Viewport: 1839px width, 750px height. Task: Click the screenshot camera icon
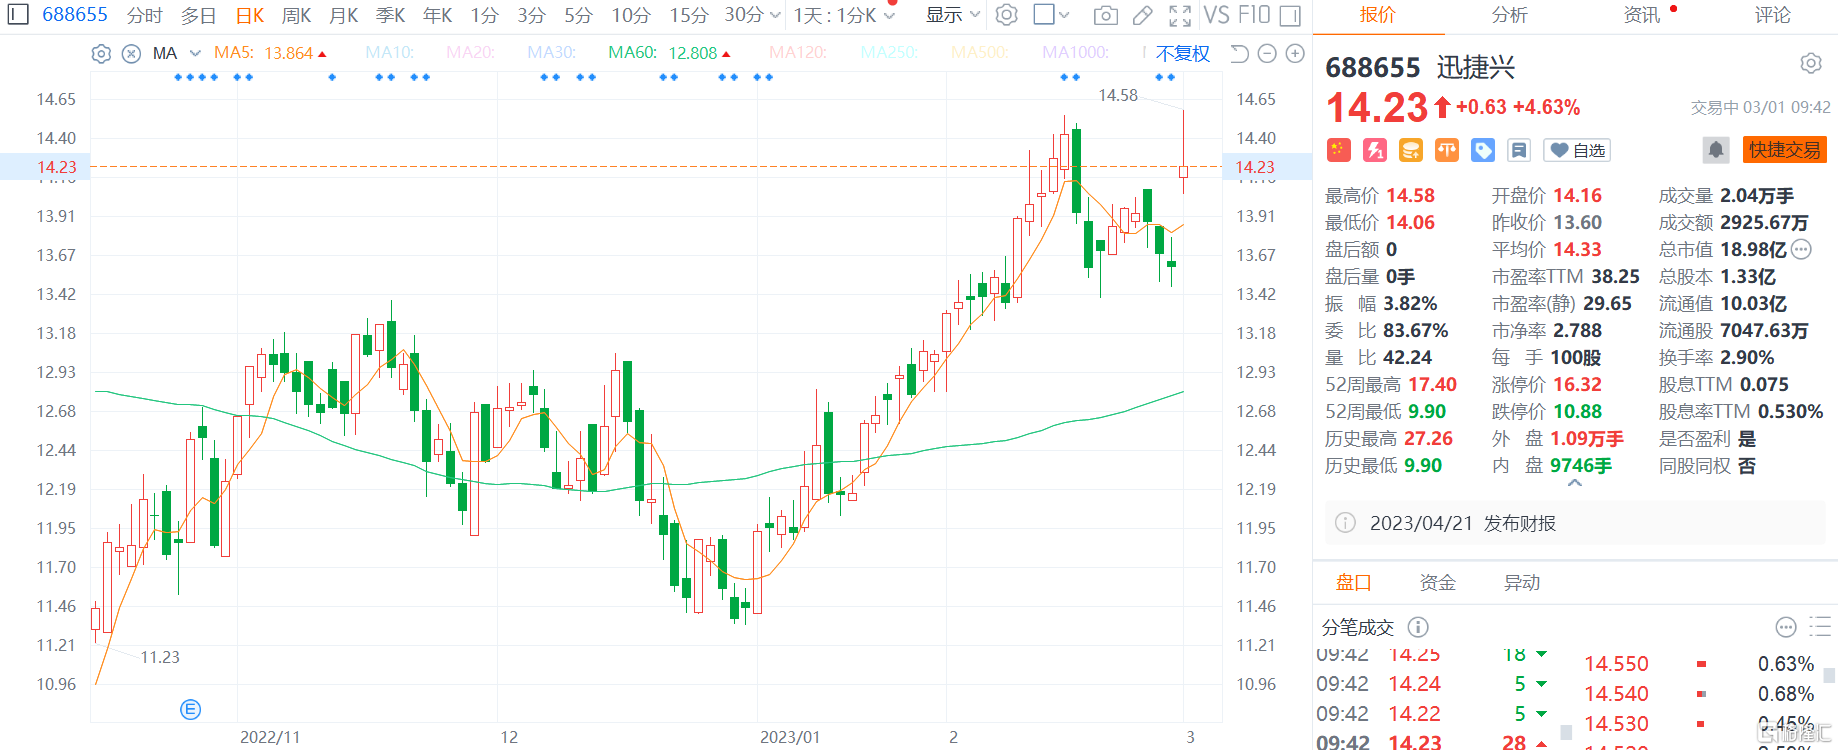click(1105, 15)
